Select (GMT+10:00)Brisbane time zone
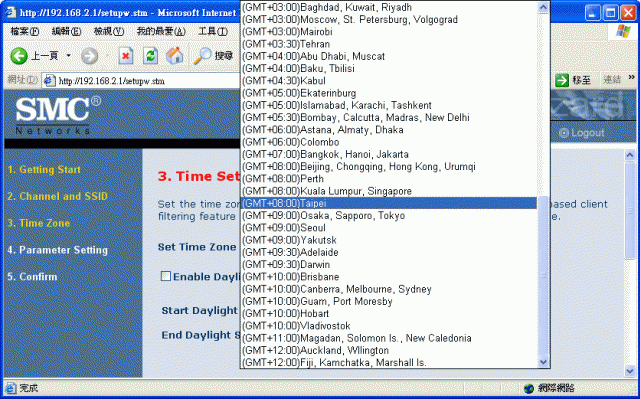This screenshot has width=640, height=399. [389, 277]
